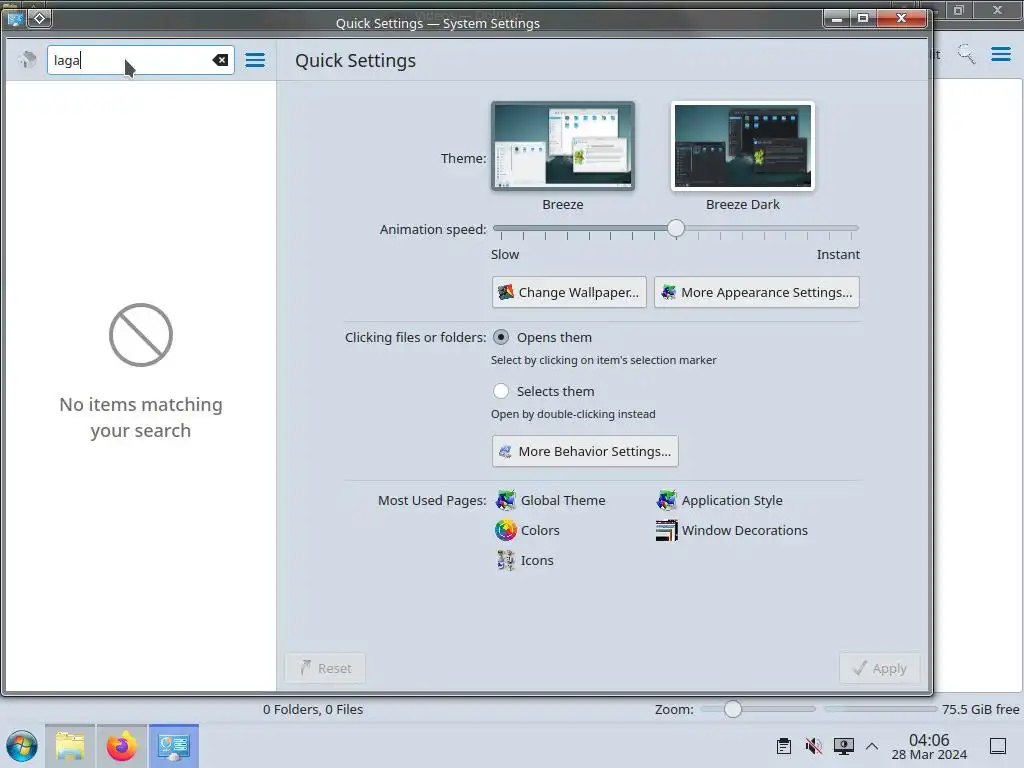1024x768 pixels.
Task: Click the pin-on-all-desktops title bar icon
Action: click(x=39, y=19)
